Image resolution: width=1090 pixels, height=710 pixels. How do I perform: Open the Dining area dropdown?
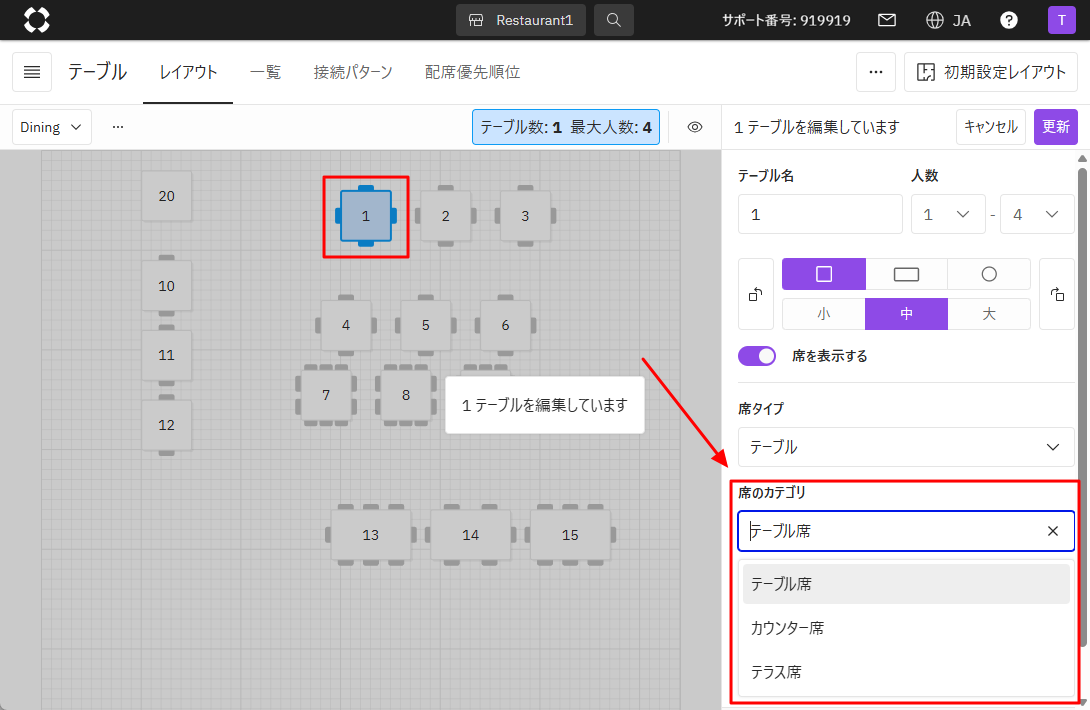51,127
